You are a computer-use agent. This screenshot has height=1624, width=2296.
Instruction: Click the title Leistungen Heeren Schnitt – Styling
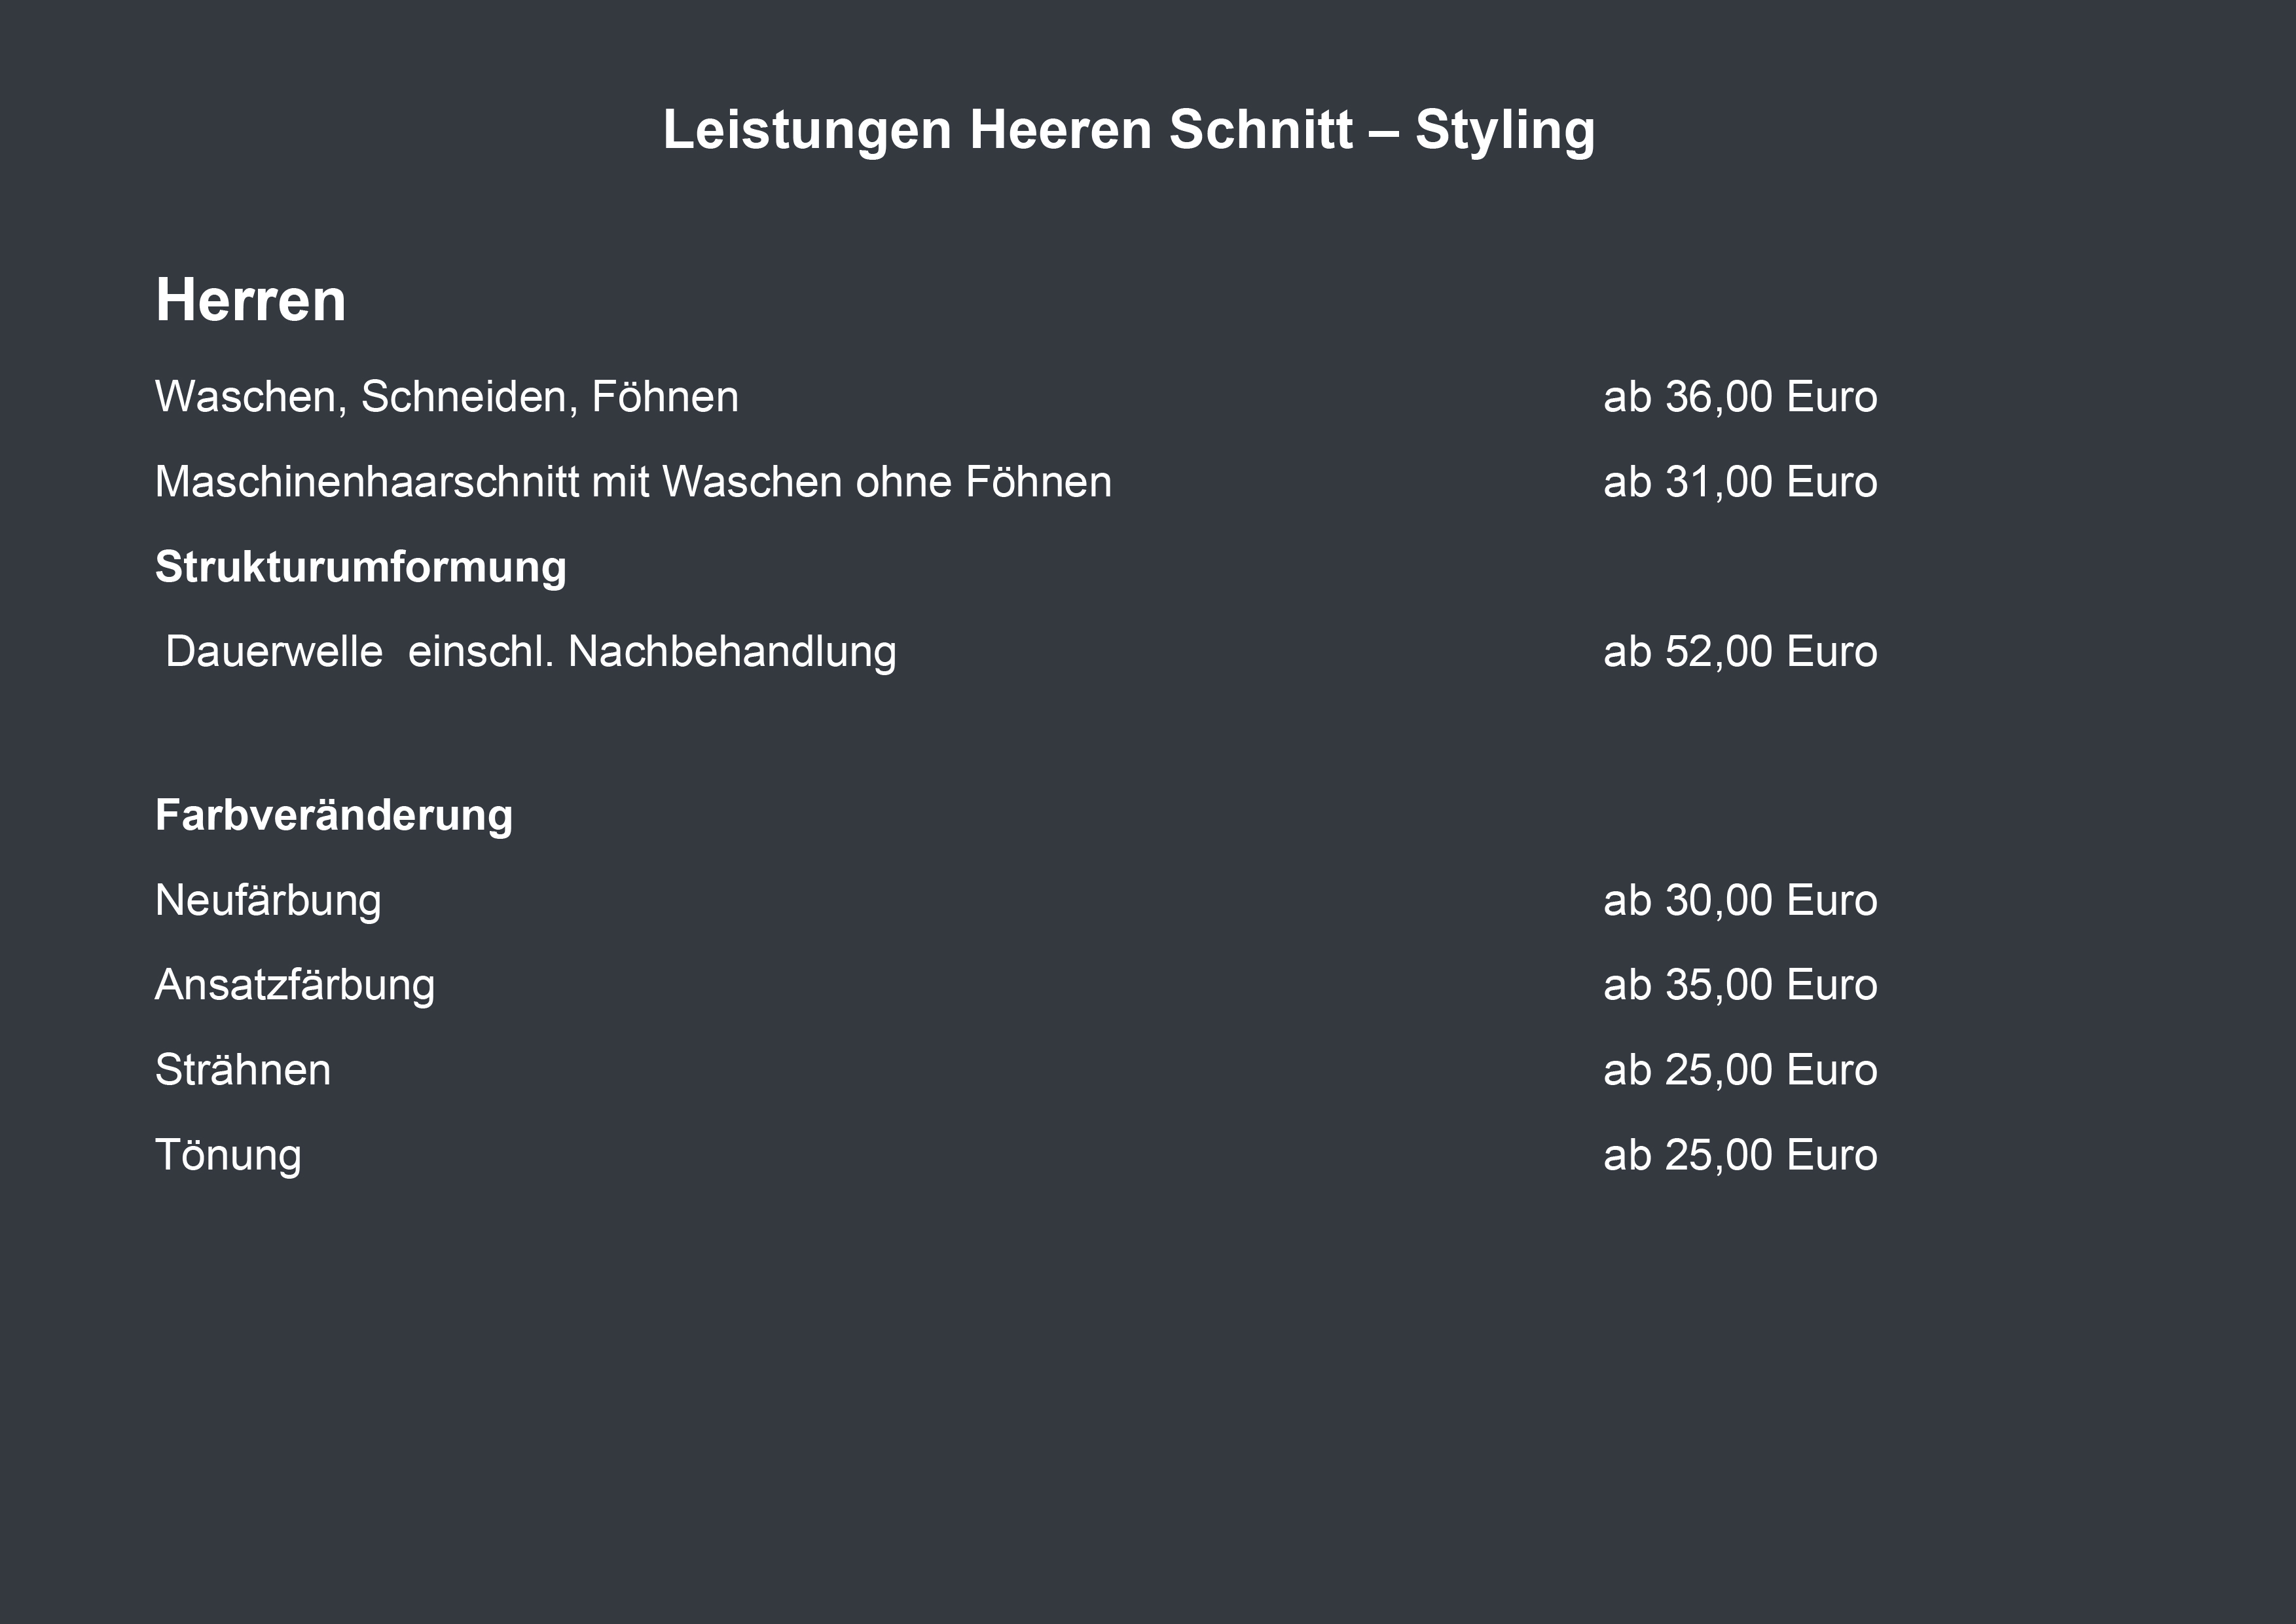1128,131
